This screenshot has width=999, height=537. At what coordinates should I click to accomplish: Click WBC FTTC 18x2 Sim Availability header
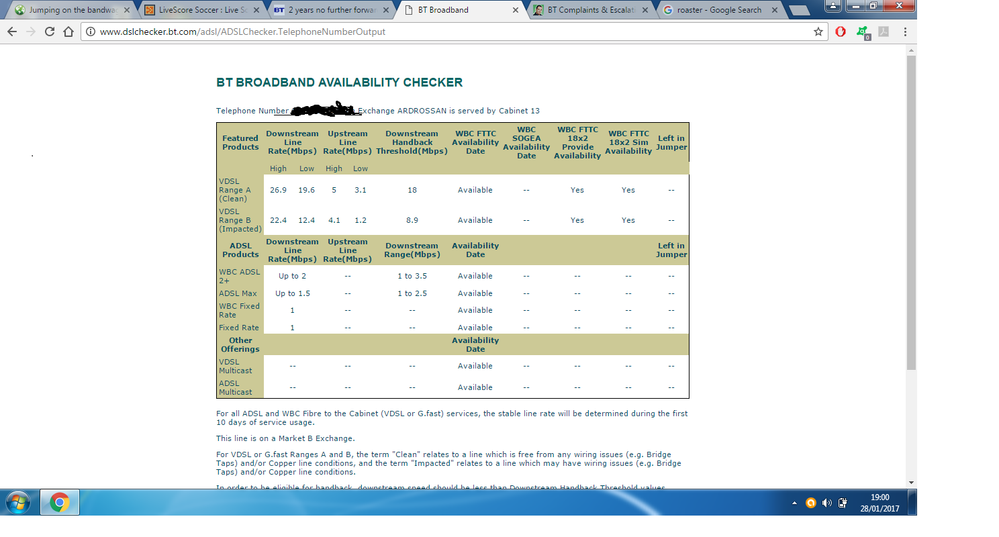click(628, 143)
